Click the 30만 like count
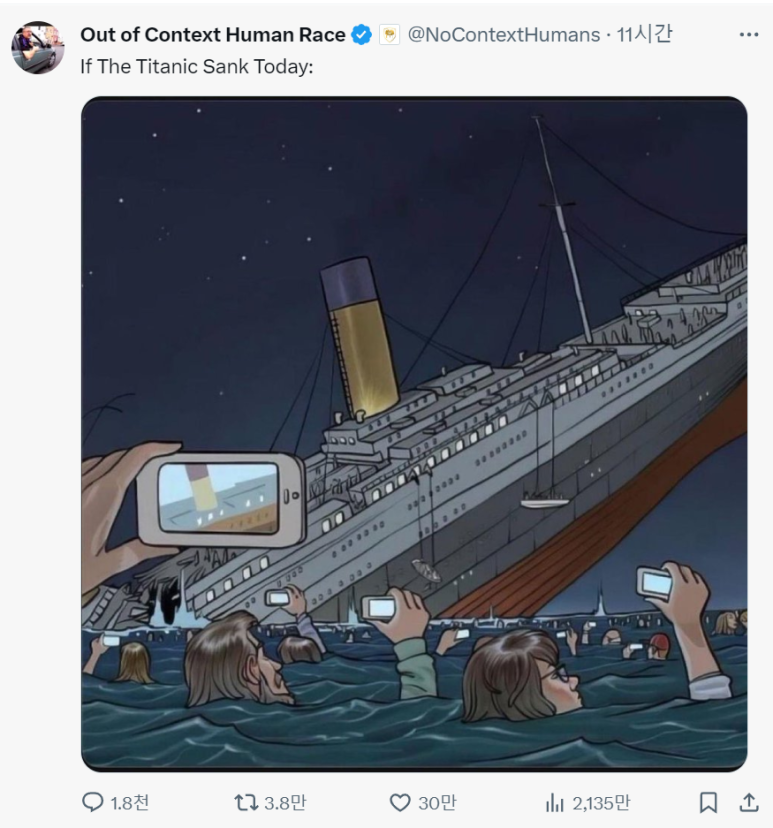Screen dimensions: 773x828 click(437, 803)
